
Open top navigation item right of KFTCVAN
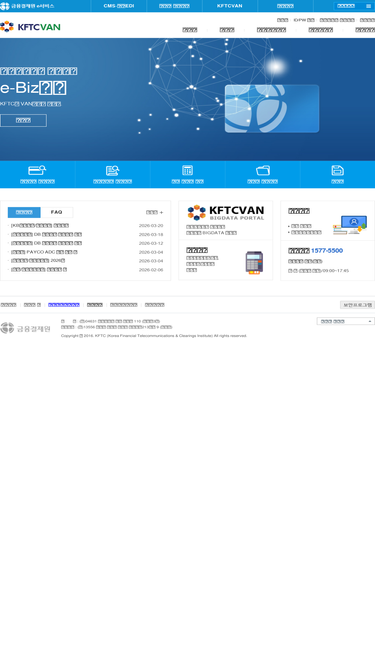click(x=285, y=6)
